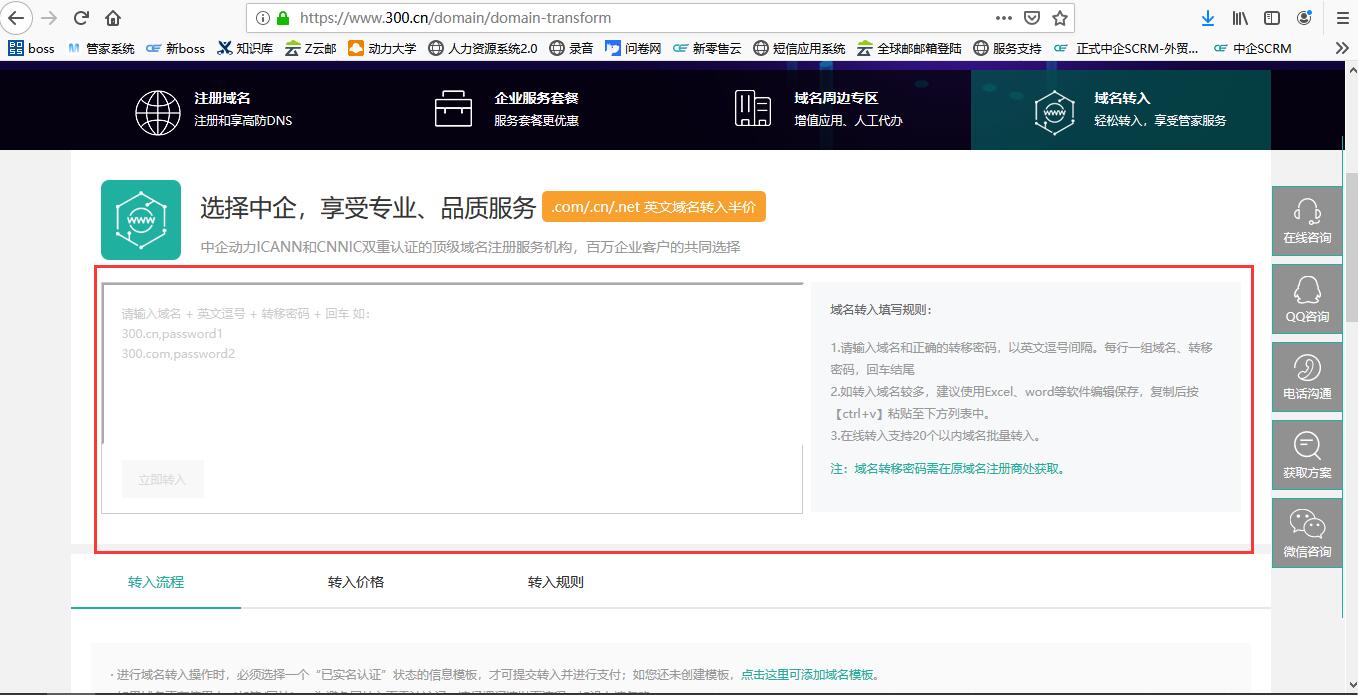This screenshot has width=1358, height=695.
Task: Open the 新零售云 bookmark
Action: pos(707,48)
